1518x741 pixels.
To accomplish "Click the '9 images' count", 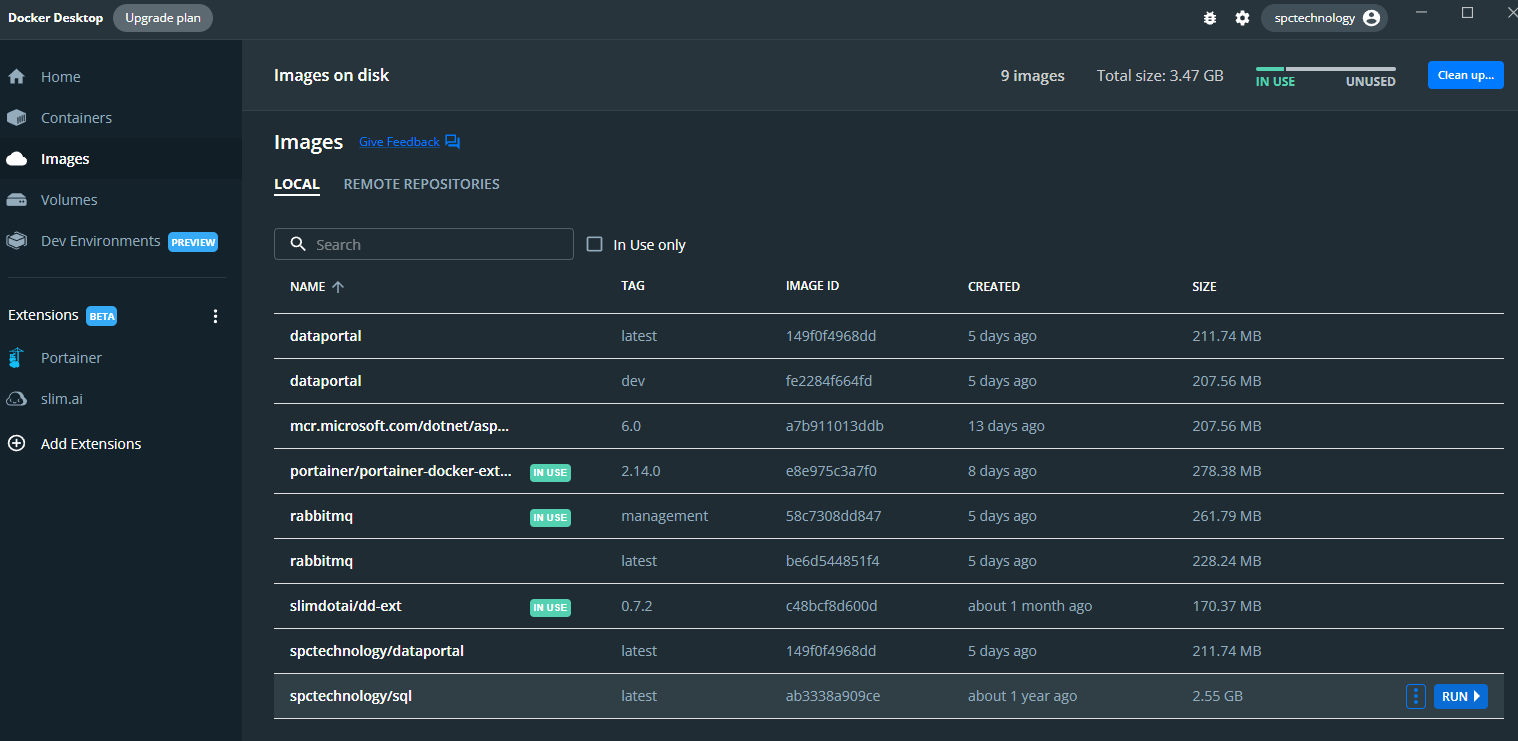I will pyautogui.click(x=1032, y=75).
